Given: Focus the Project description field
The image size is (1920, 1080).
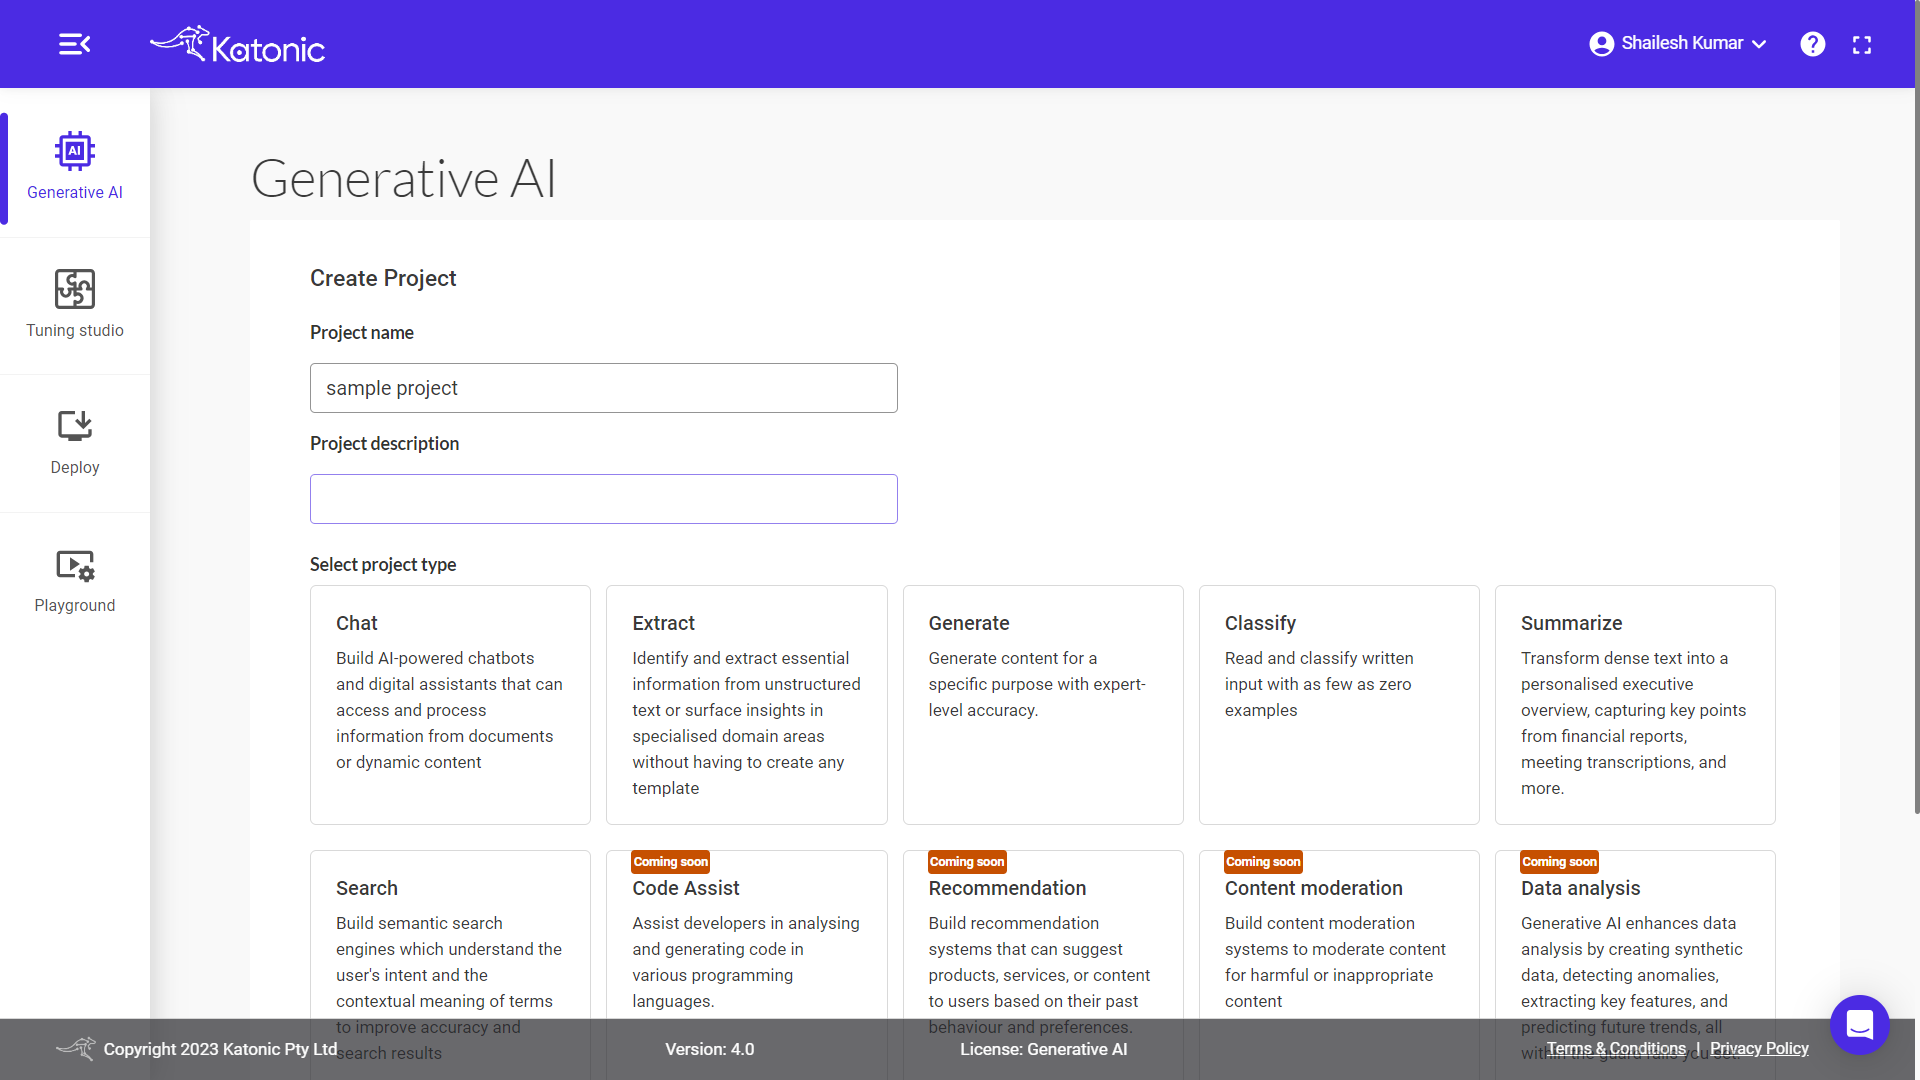Looking at the screenshot, I should 603,499.
